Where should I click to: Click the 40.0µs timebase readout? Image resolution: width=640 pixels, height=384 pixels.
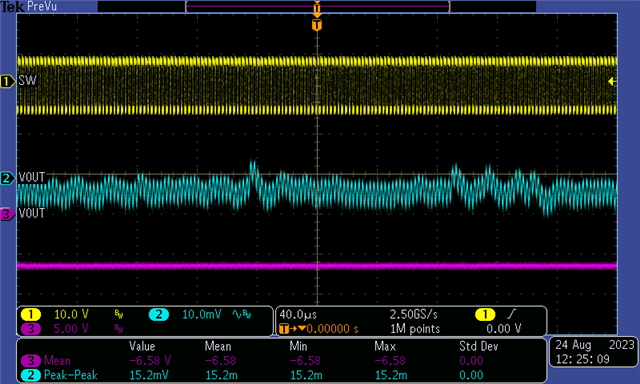click(x=298, y=315)
